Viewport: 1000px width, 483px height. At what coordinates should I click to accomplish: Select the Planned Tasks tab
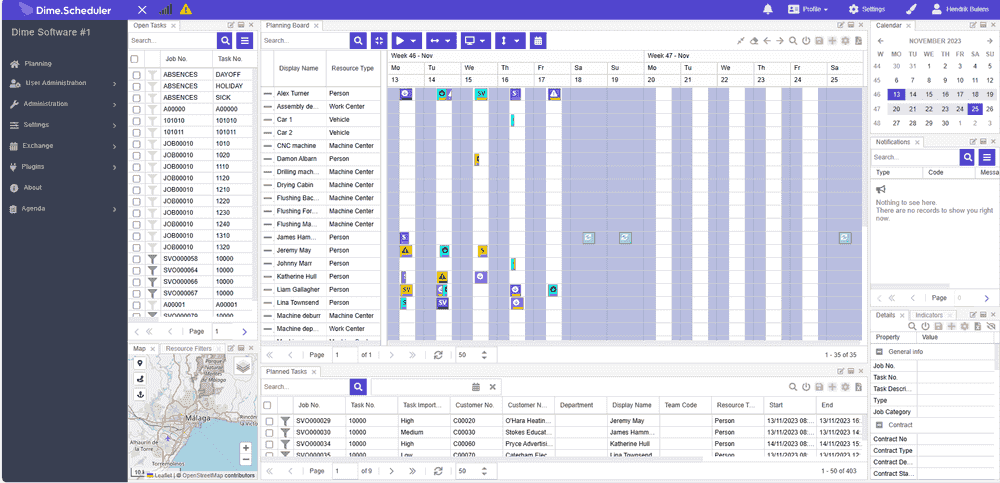286,371
